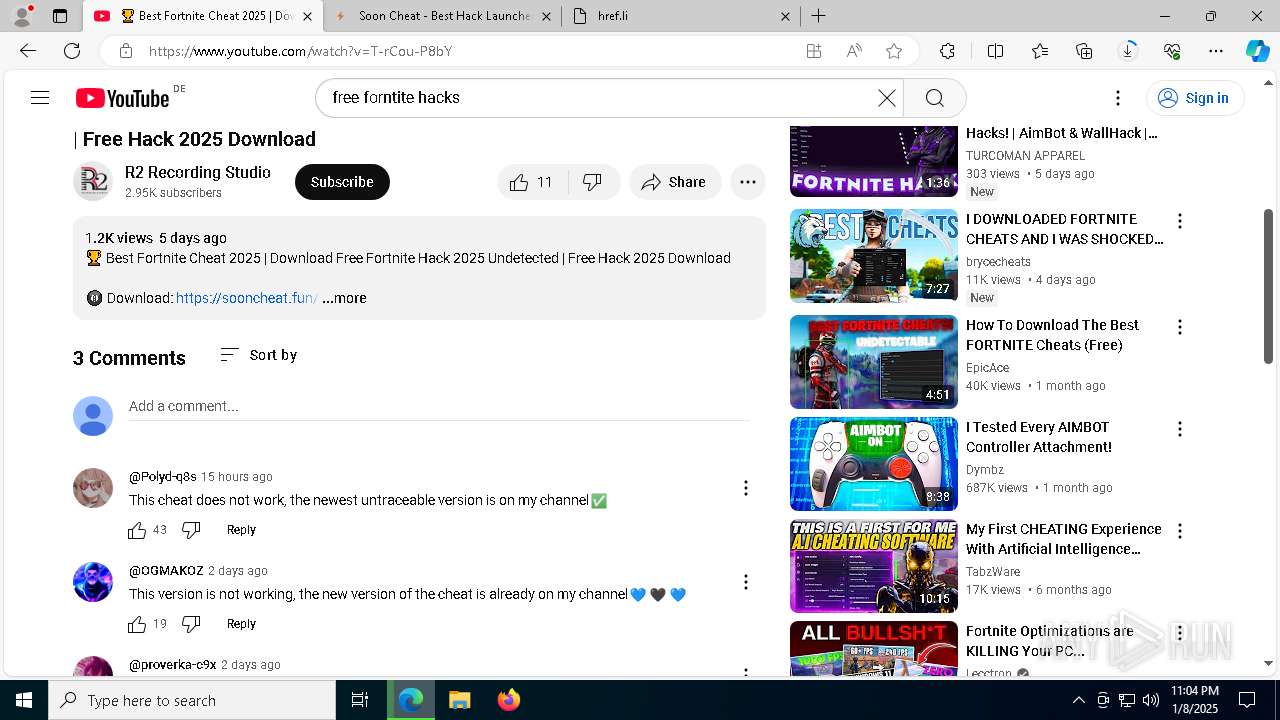Open a new browser tab

[818, 16]
